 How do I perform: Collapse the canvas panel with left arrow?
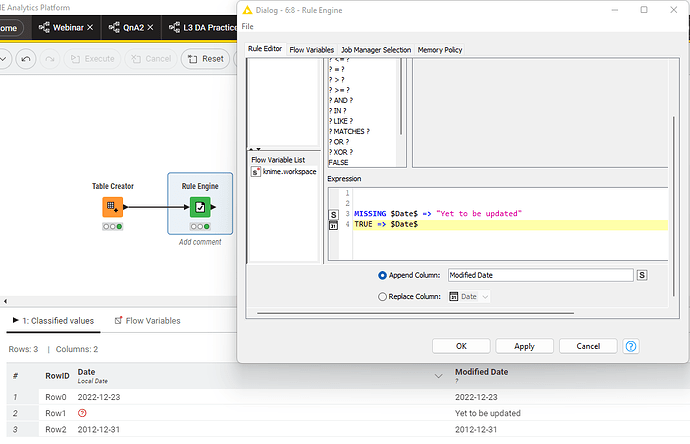(5, 301)
